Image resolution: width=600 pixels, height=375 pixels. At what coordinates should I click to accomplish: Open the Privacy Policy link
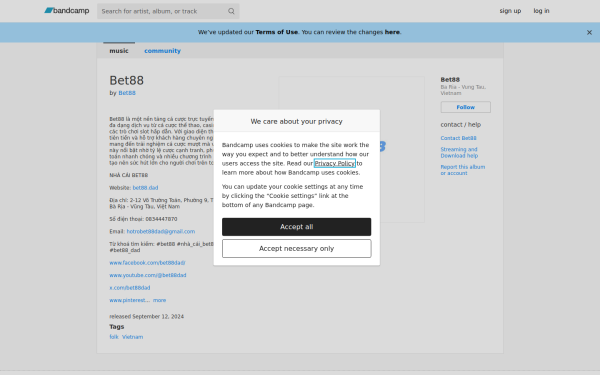click(x=334, y=163)
